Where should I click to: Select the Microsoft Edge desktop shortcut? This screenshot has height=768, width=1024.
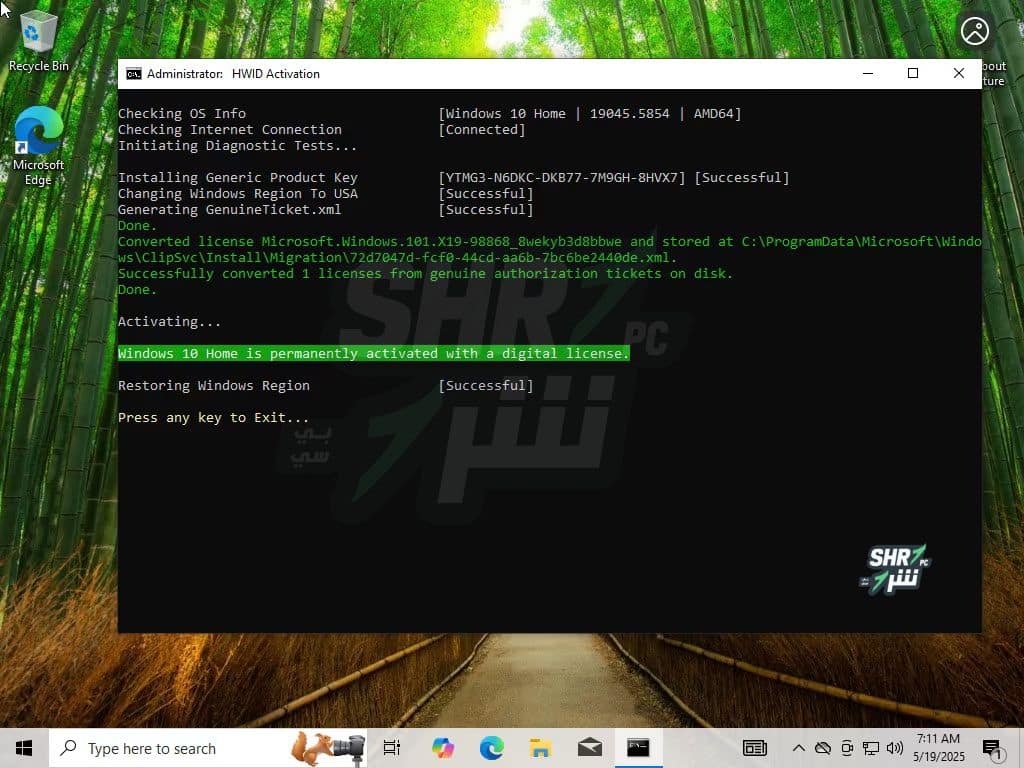point(39,147)
